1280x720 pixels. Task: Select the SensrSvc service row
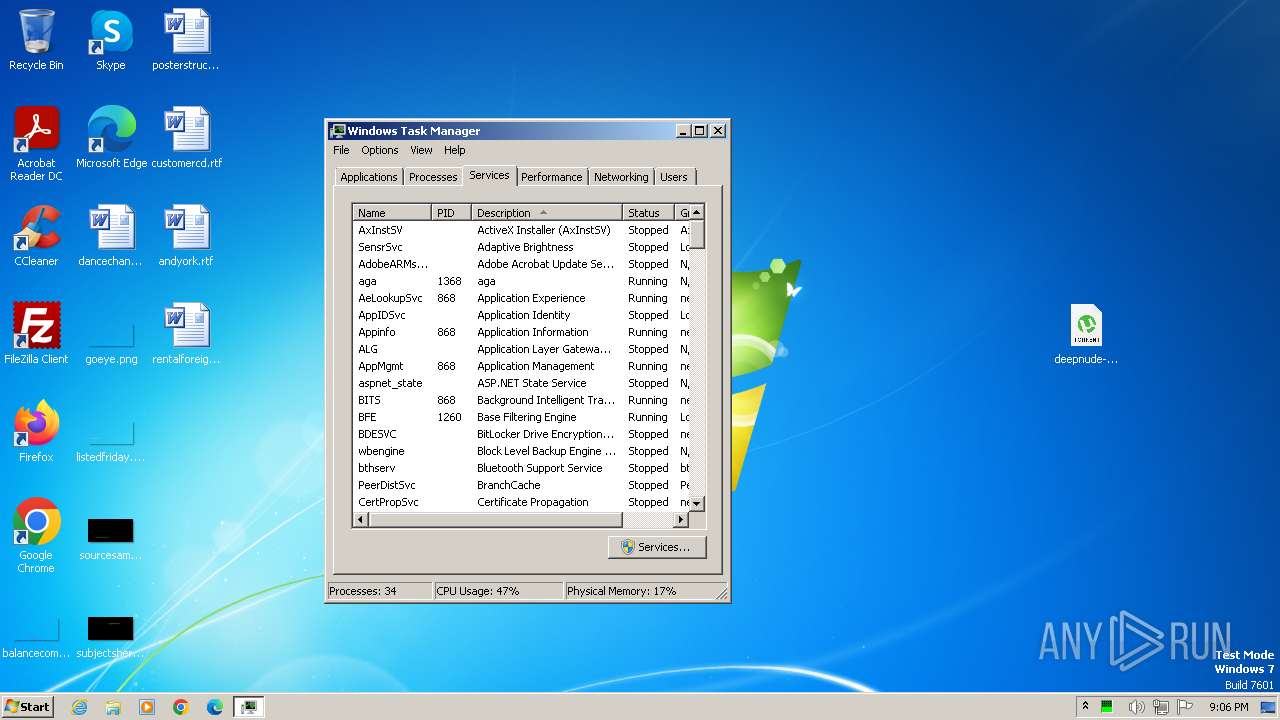(x=521, y=247)
